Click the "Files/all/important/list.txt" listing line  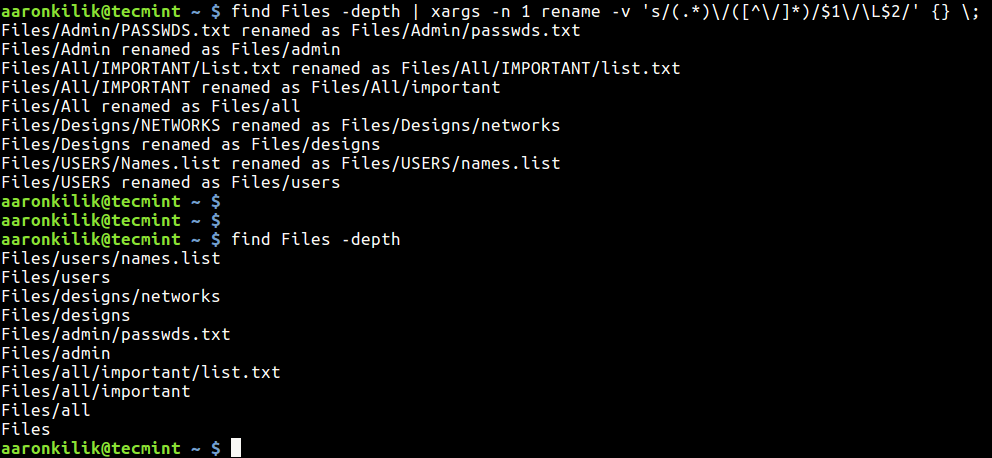140,372
